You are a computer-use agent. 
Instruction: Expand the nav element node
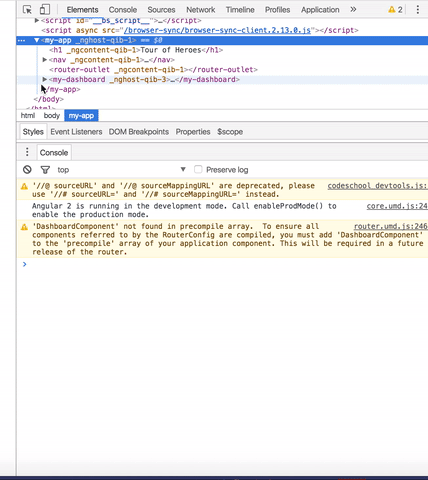pyautogui.click(x=45, y=60)
